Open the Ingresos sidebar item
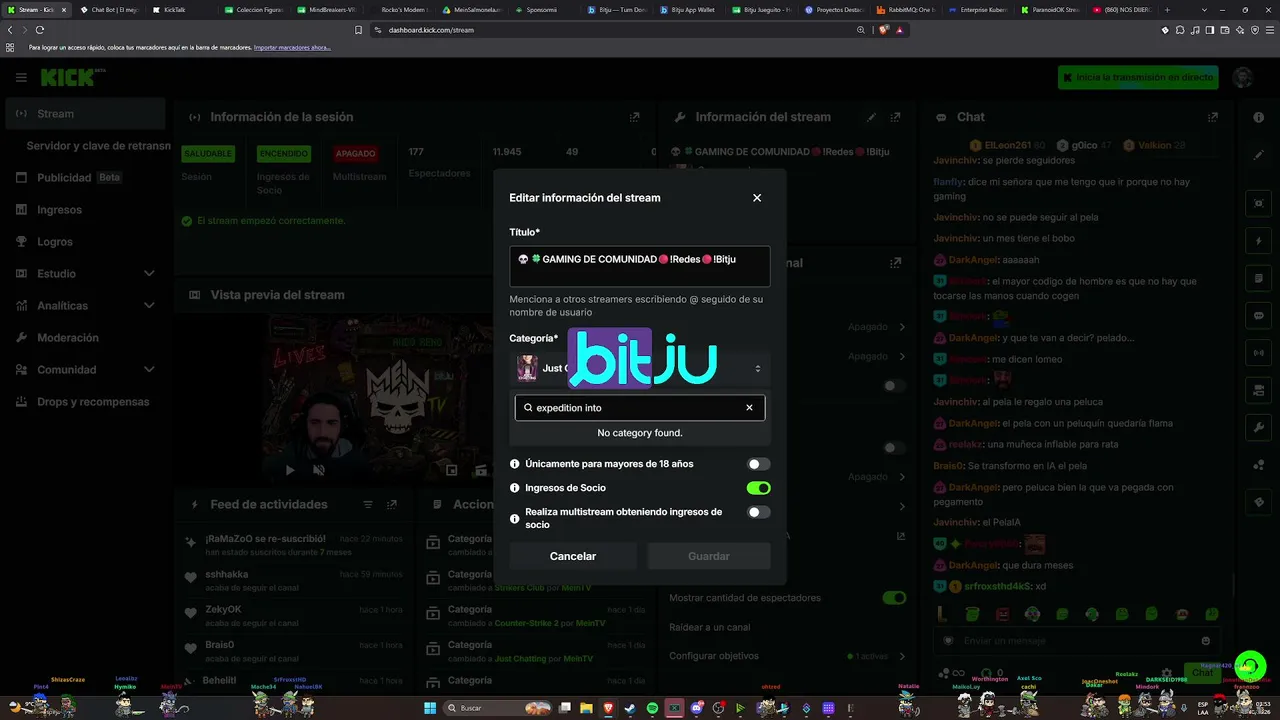Image resolution: width=1280 pixels, height=720 pixels. [85, 210]
